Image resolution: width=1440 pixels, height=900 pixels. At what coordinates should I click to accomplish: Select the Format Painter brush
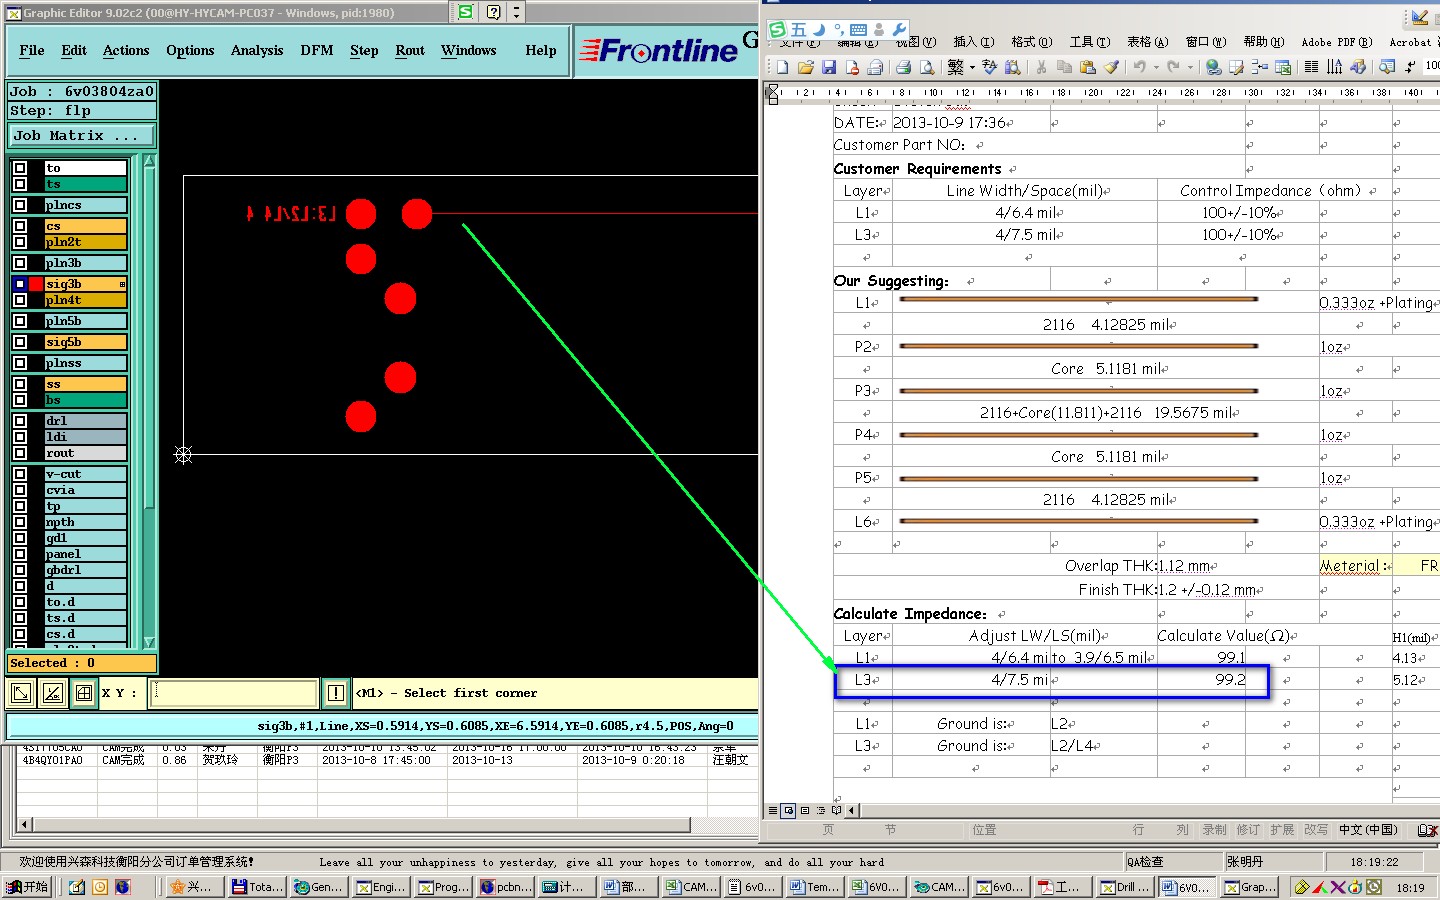[1111, 67]
